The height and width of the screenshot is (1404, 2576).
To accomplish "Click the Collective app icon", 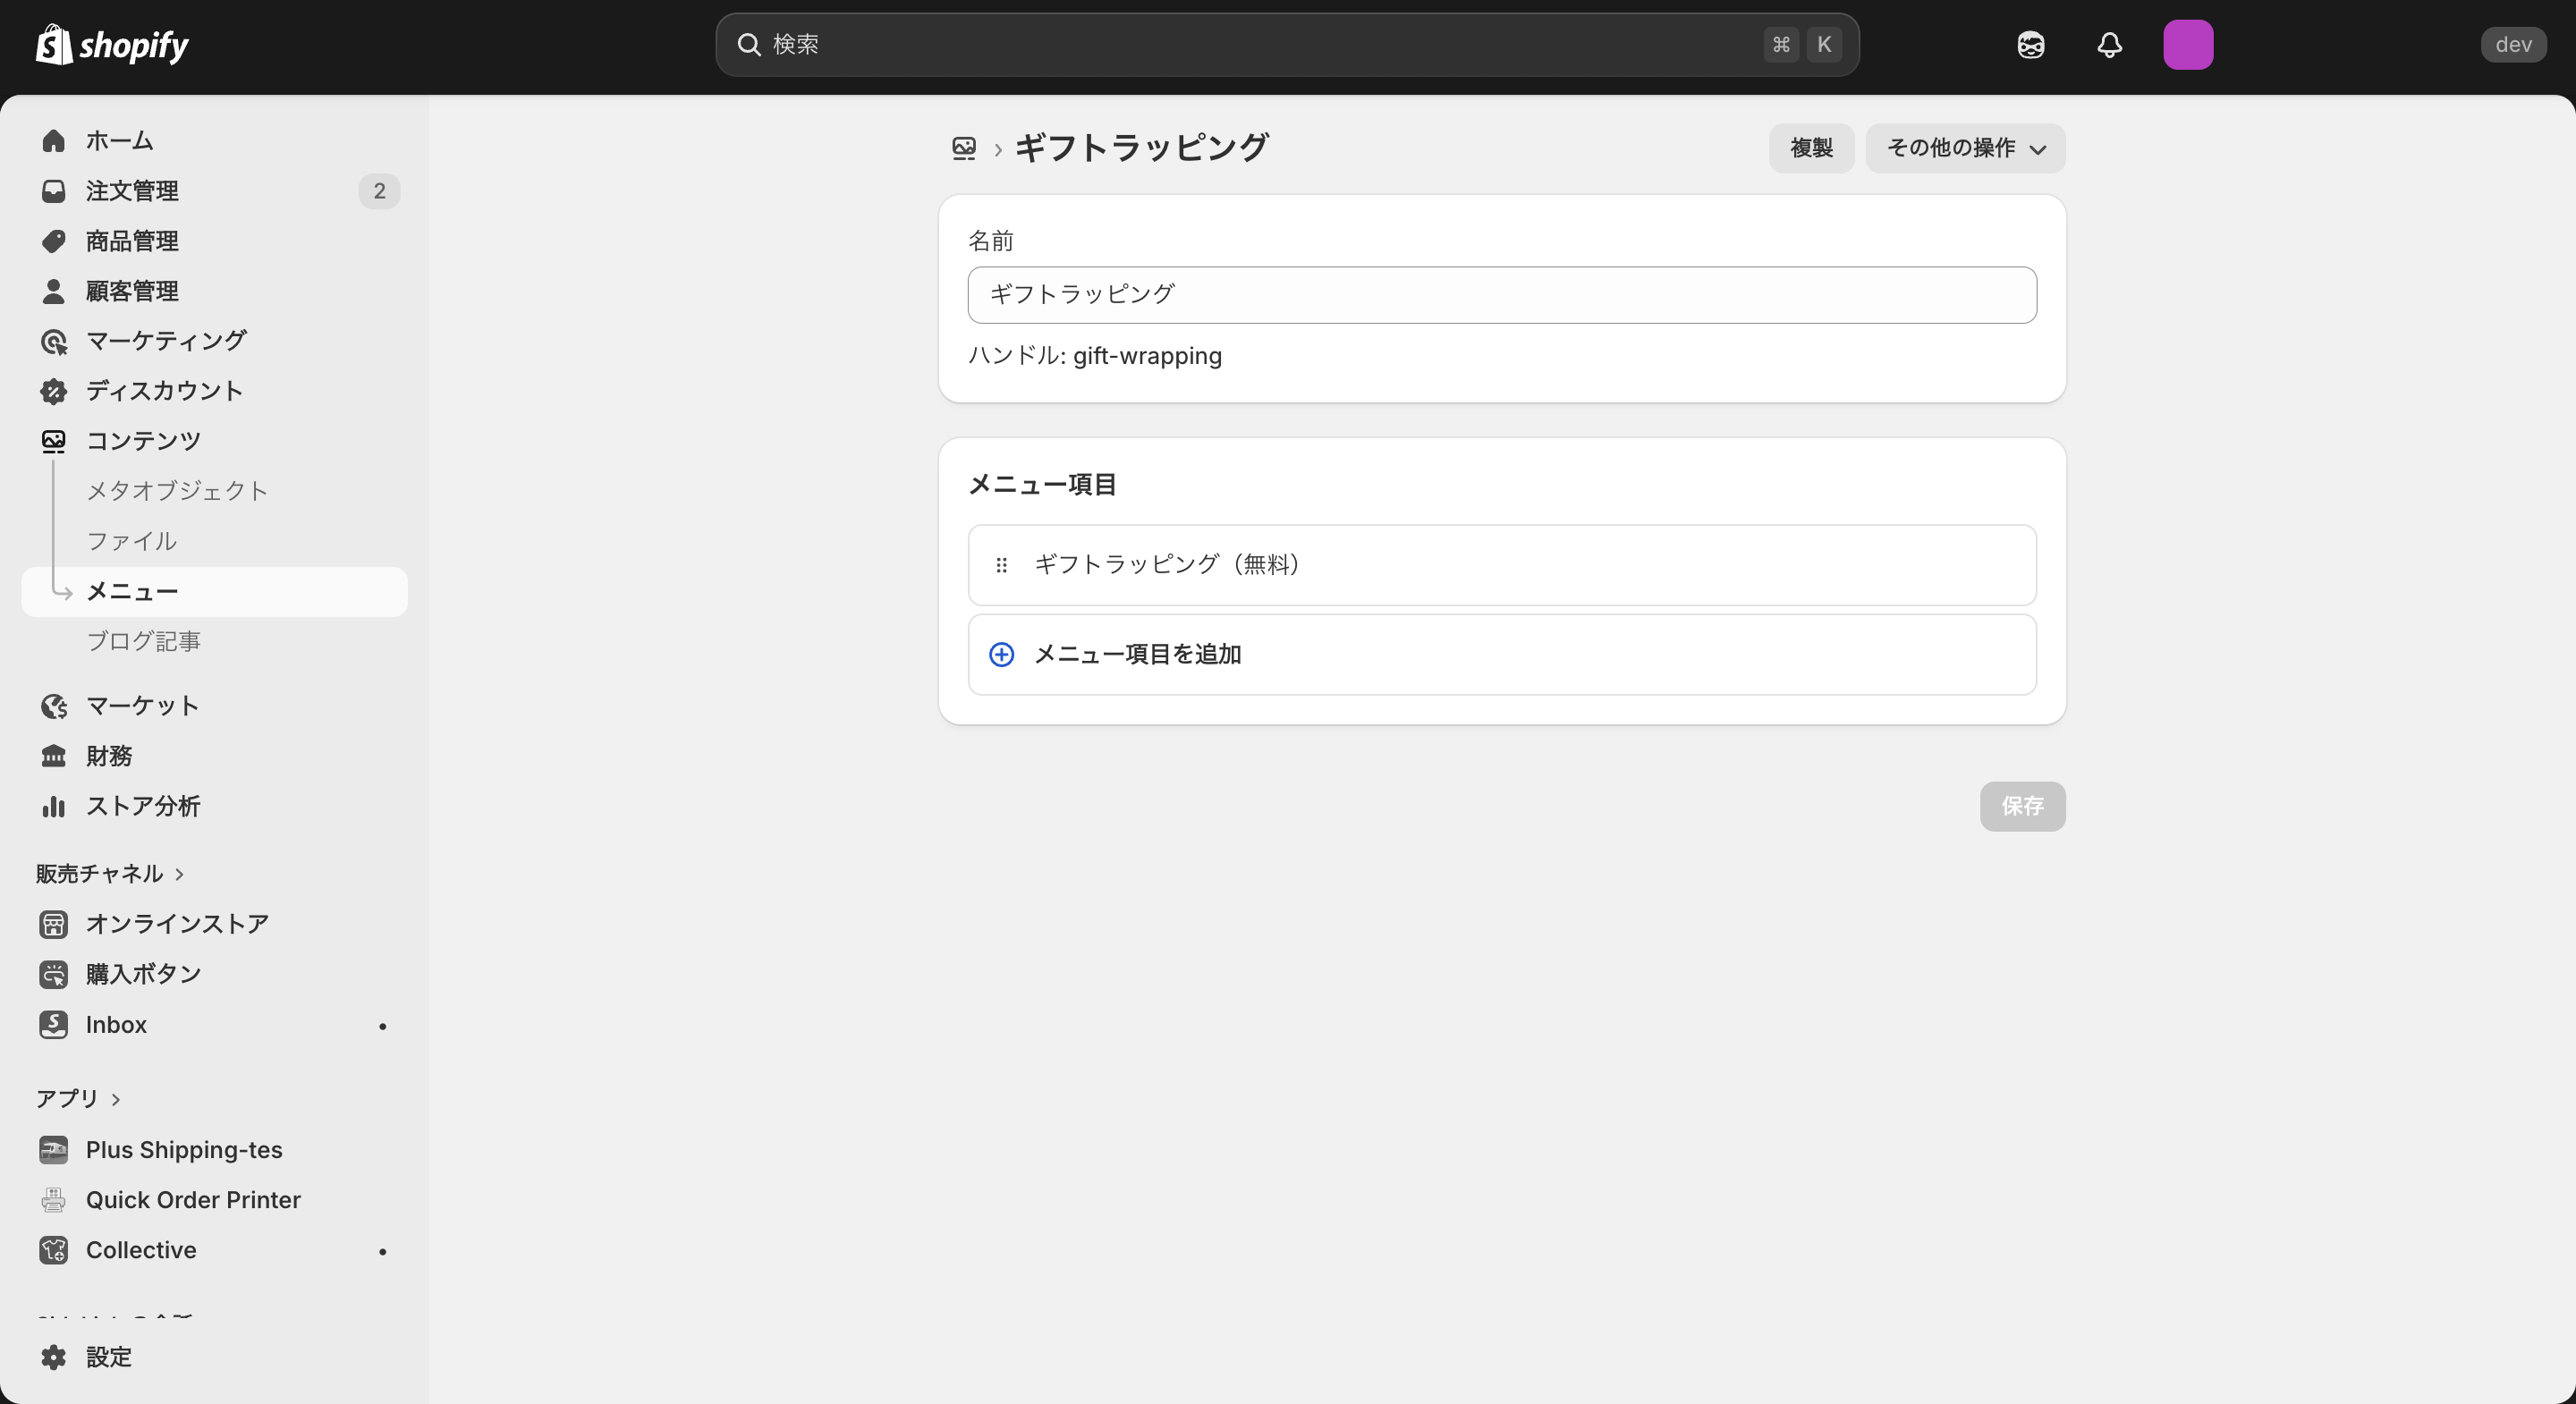I will click(x=53, y=1250).
